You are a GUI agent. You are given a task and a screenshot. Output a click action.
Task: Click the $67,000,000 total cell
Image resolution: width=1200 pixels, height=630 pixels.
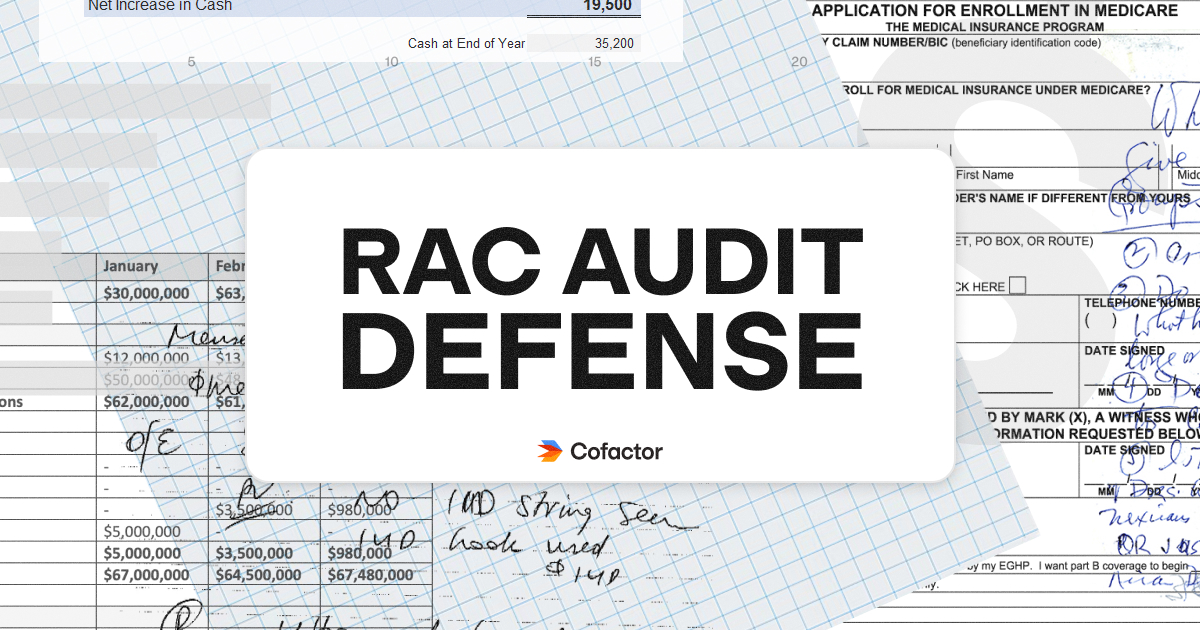[x=147, y=575]
